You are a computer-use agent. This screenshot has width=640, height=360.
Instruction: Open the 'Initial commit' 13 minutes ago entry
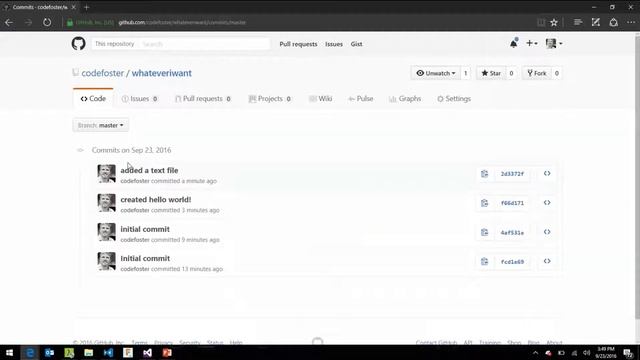[x=145, y=258]
